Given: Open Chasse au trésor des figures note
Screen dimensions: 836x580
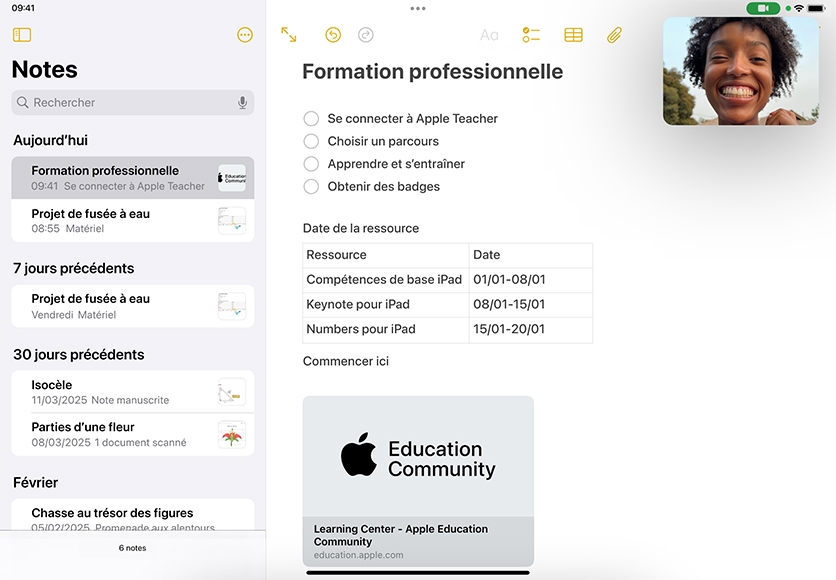Looking at the screenshot, I should [133, 514].
